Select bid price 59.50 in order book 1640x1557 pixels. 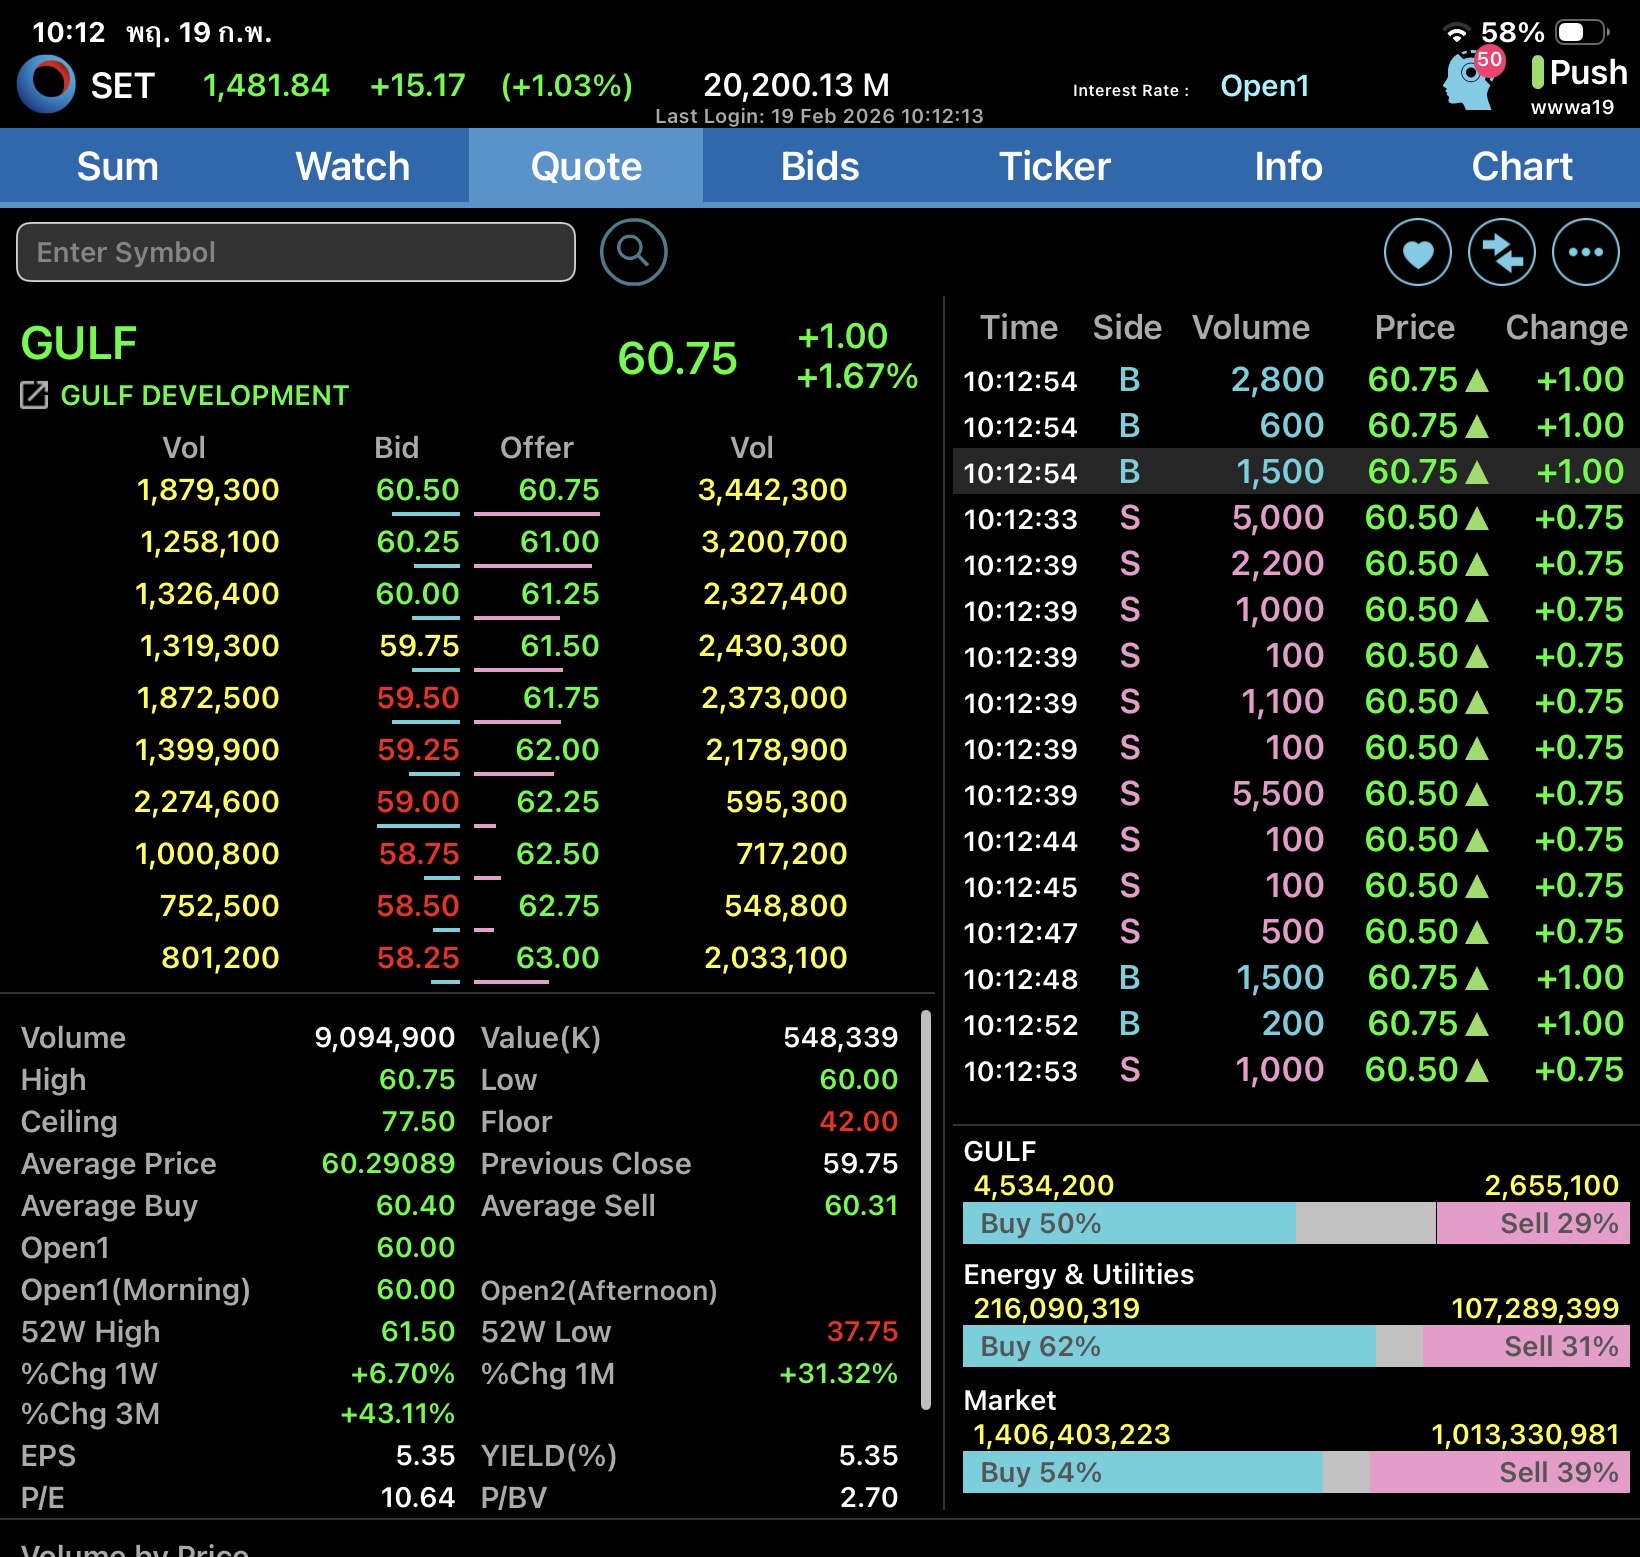pyautogui.click(x=417, y=698)
